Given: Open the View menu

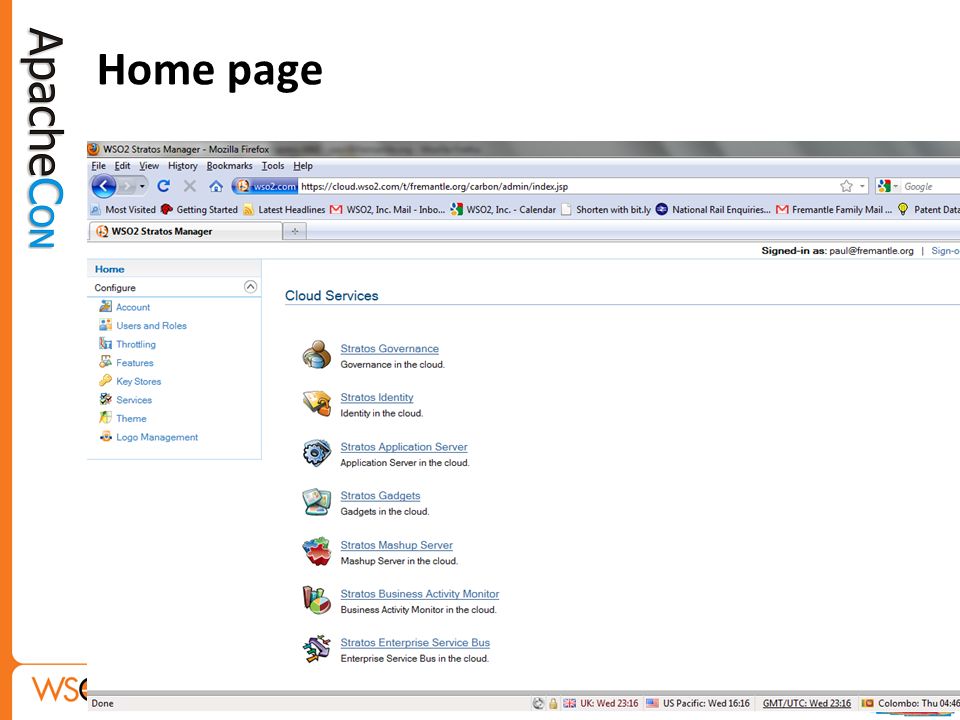Looking at the screenshot, I should [x=149, y=166].
